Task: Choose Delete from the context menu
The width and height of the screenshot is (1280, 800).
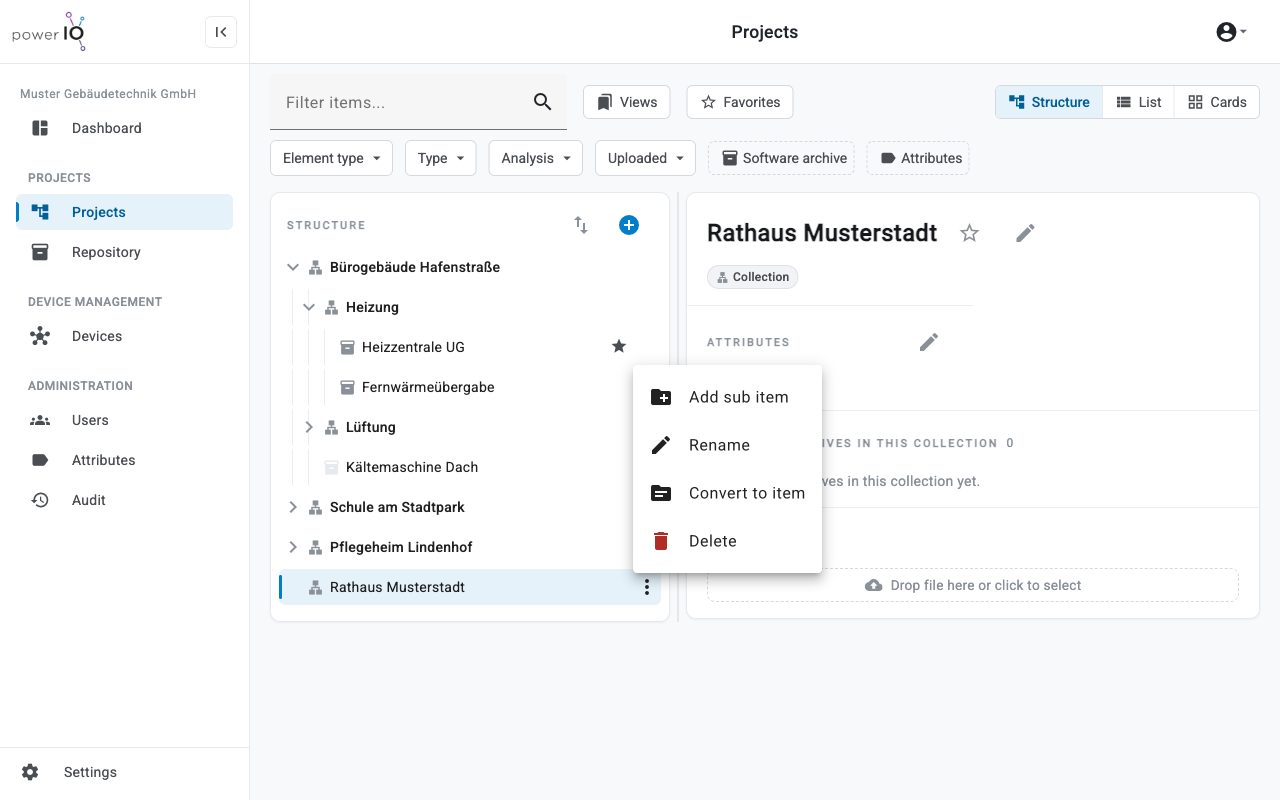Action: (727, 541)
